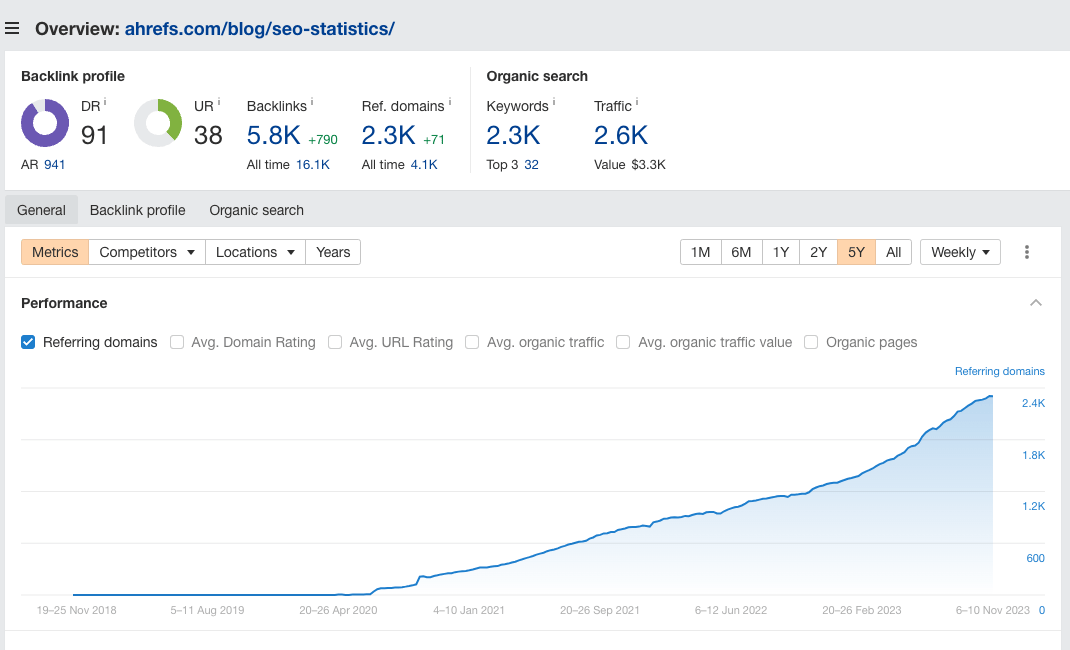Image resolution: width=1070 pixels, height=650 pixels.
Task: Enable the Organic pages checkbox
Action: 810,342
